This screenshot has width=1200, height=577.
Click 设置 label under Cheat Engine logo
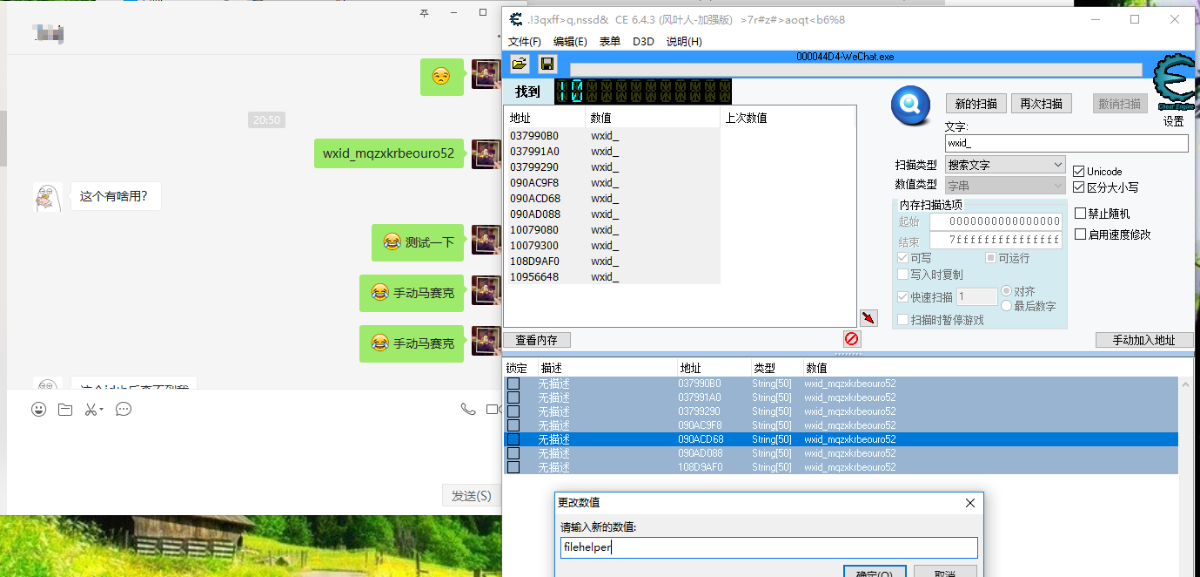coord(1173,122)
